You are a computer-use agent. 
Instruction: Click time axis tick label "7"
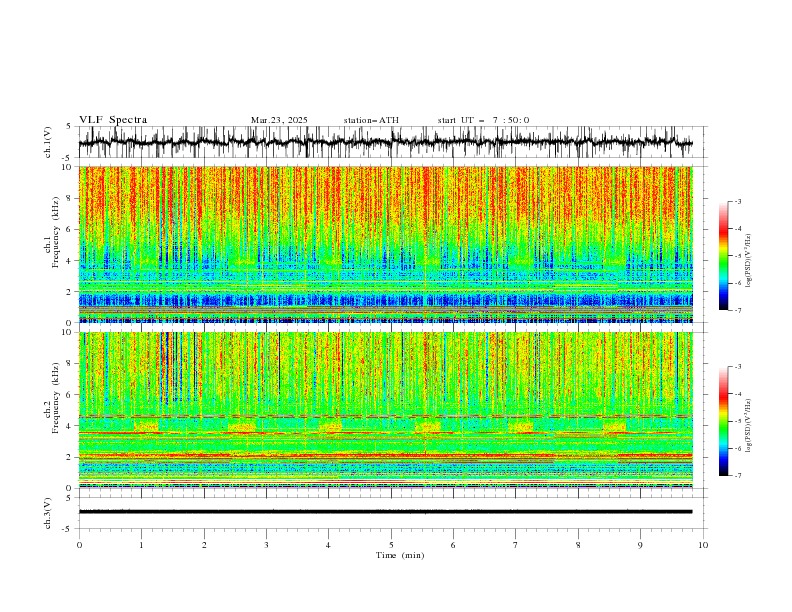pos(515,545)
